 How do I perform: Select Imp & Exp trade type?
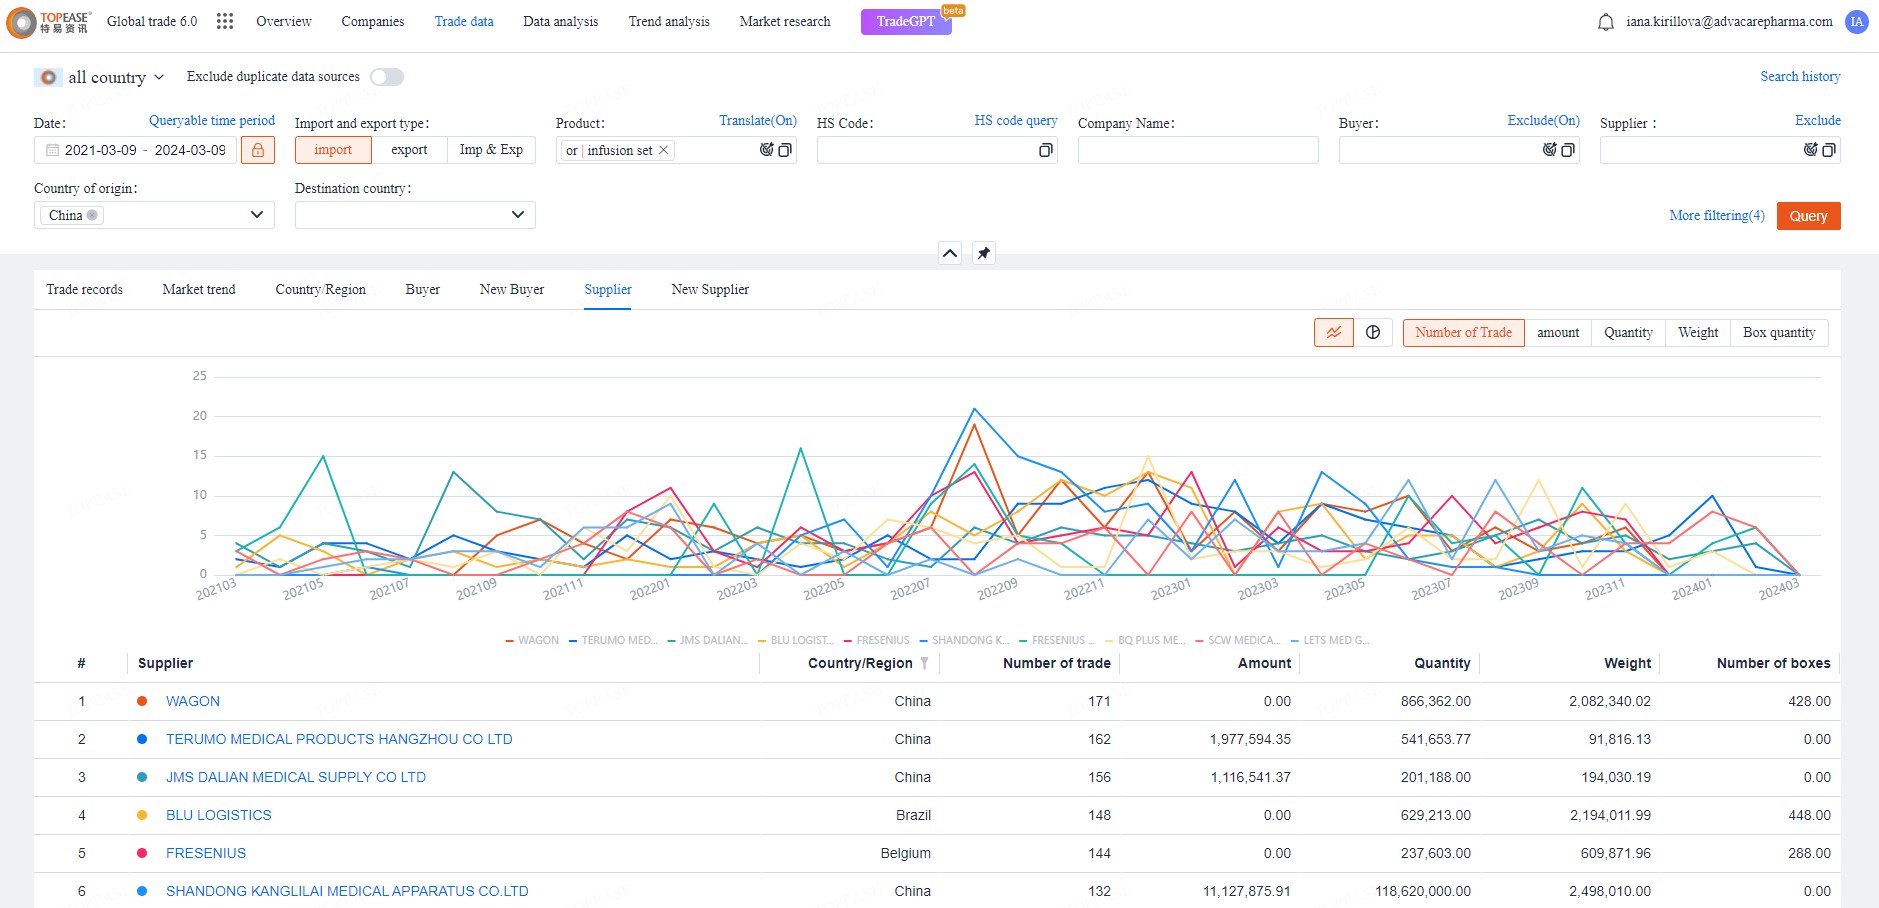[491, 150]
